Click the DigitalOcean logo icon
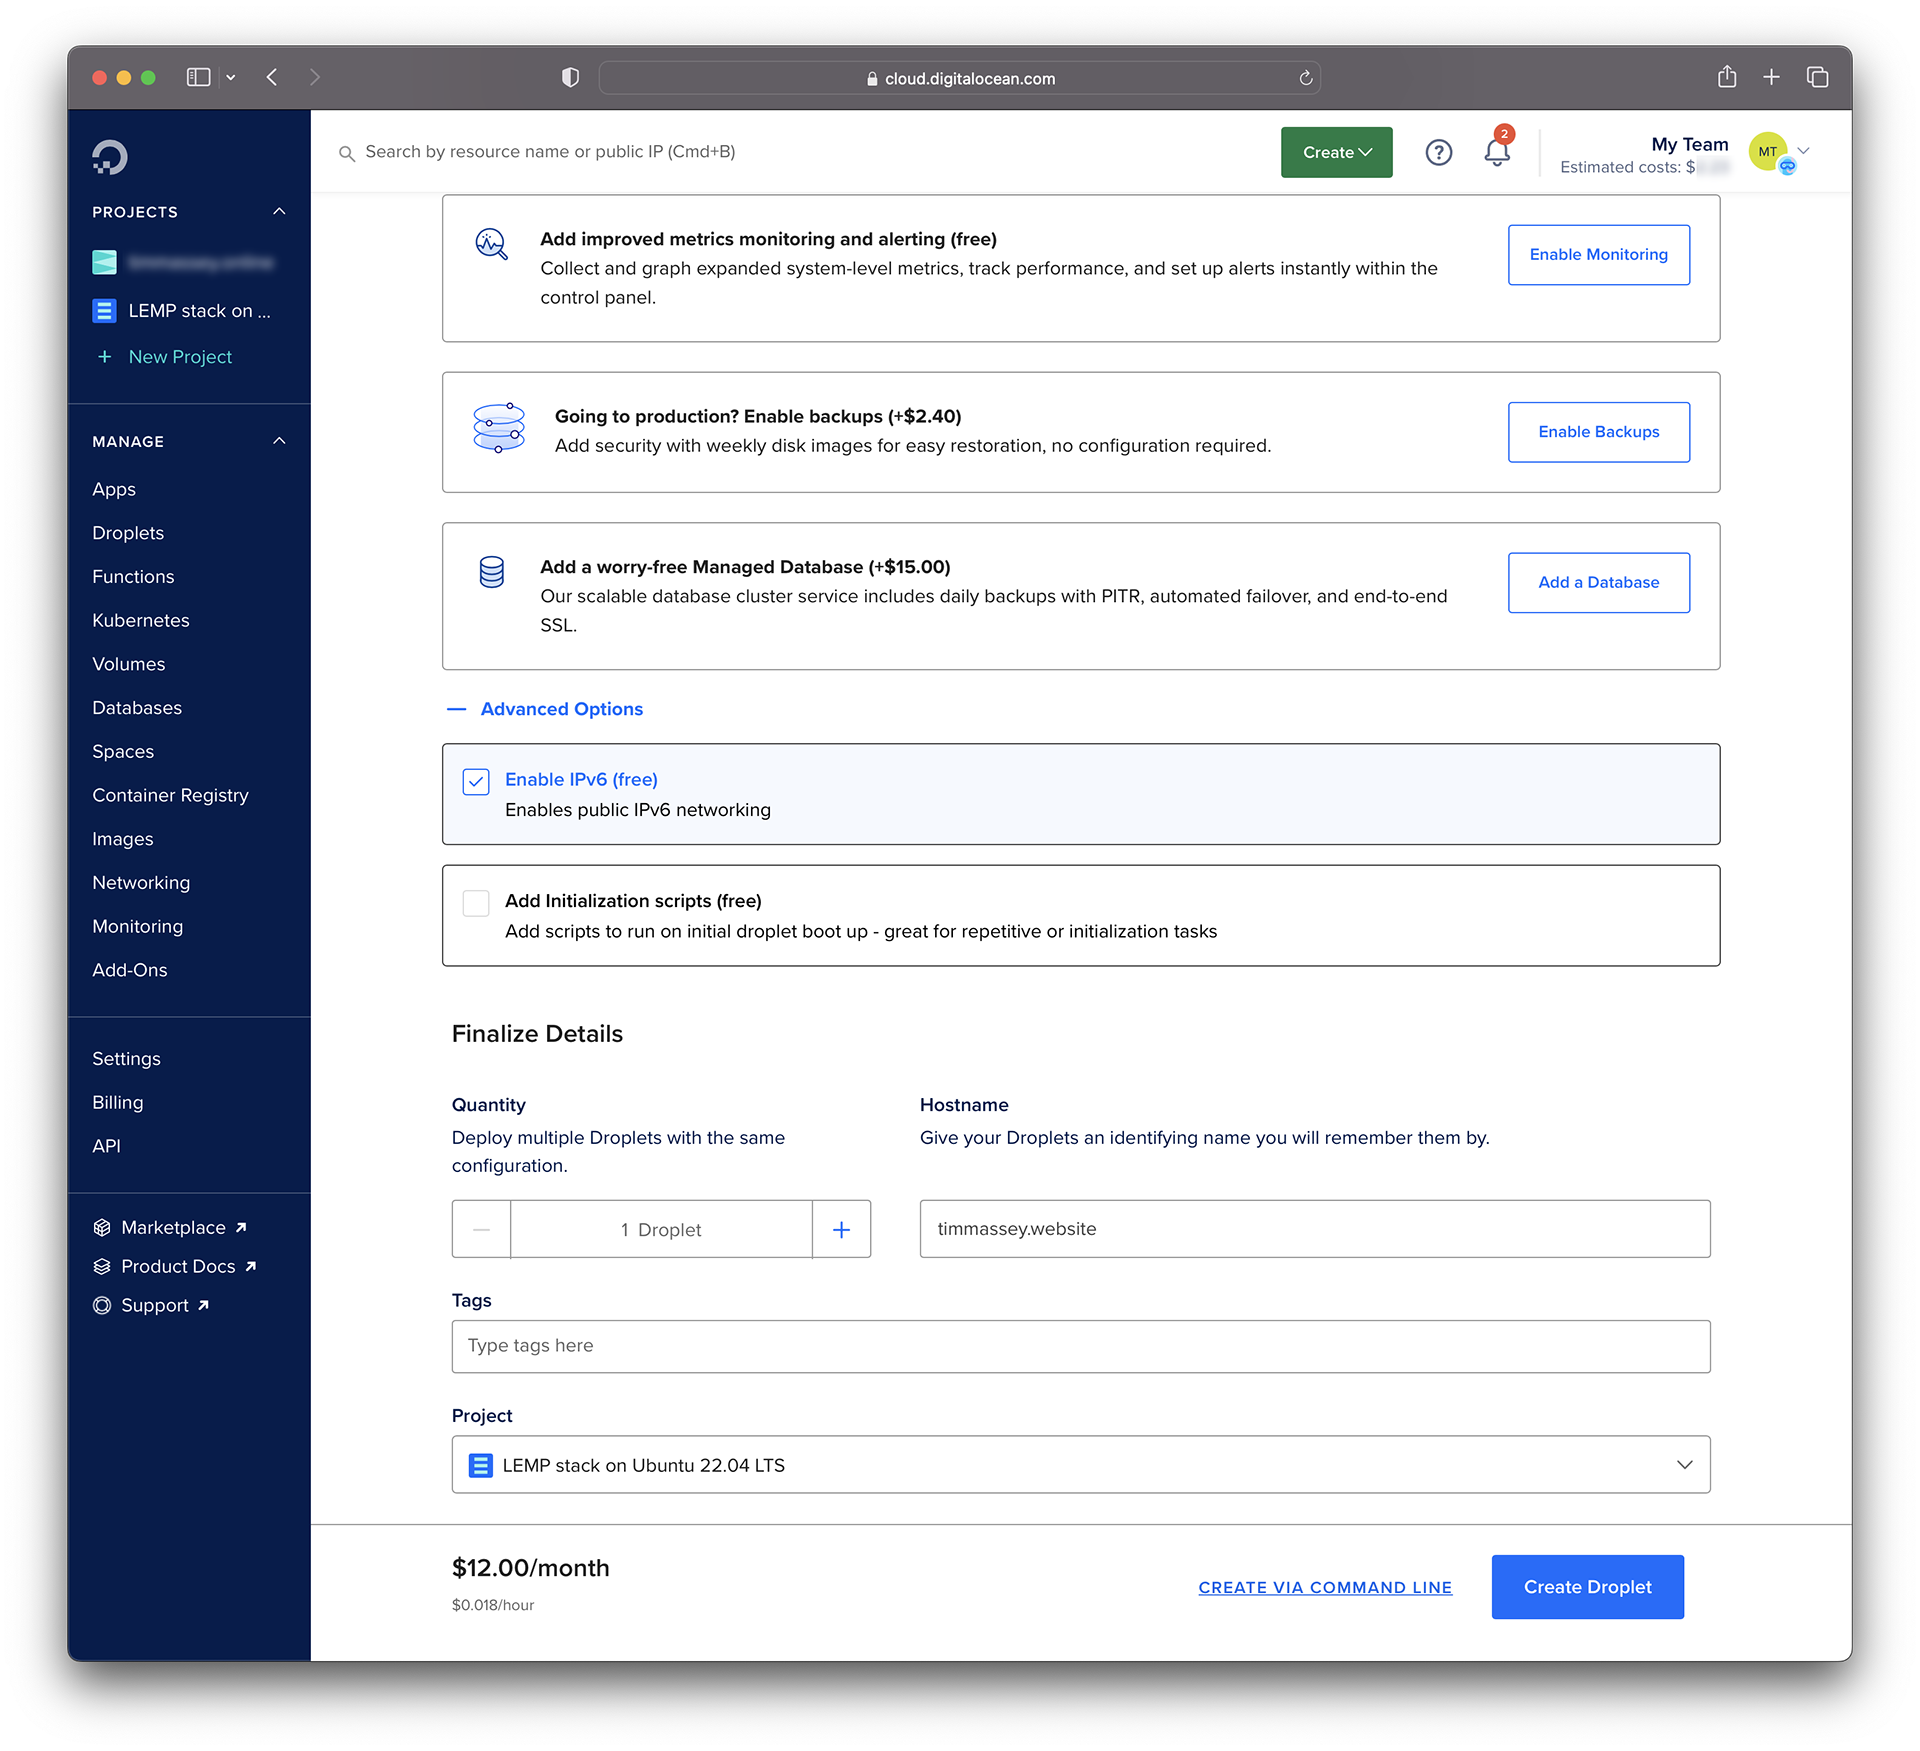This screenshot has height=1751, width=1920. [110, 157]
